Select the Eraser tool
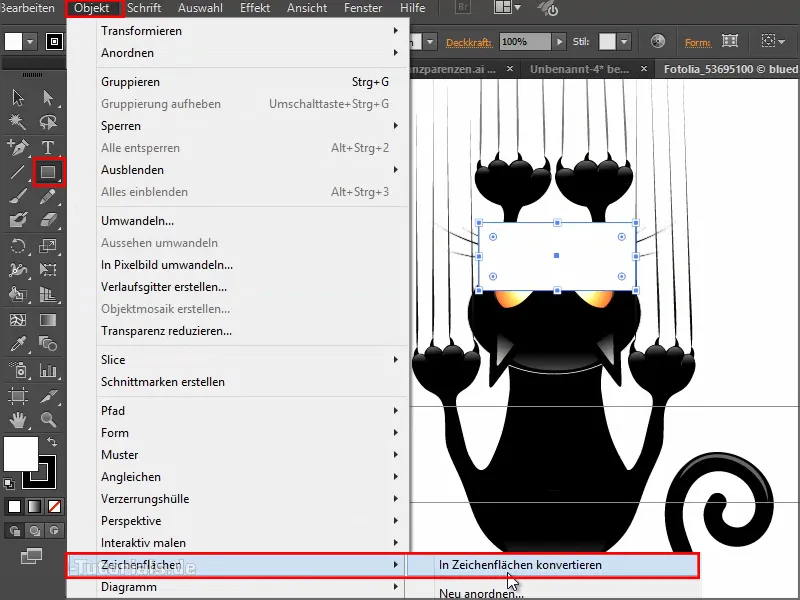 click(48, 220)
